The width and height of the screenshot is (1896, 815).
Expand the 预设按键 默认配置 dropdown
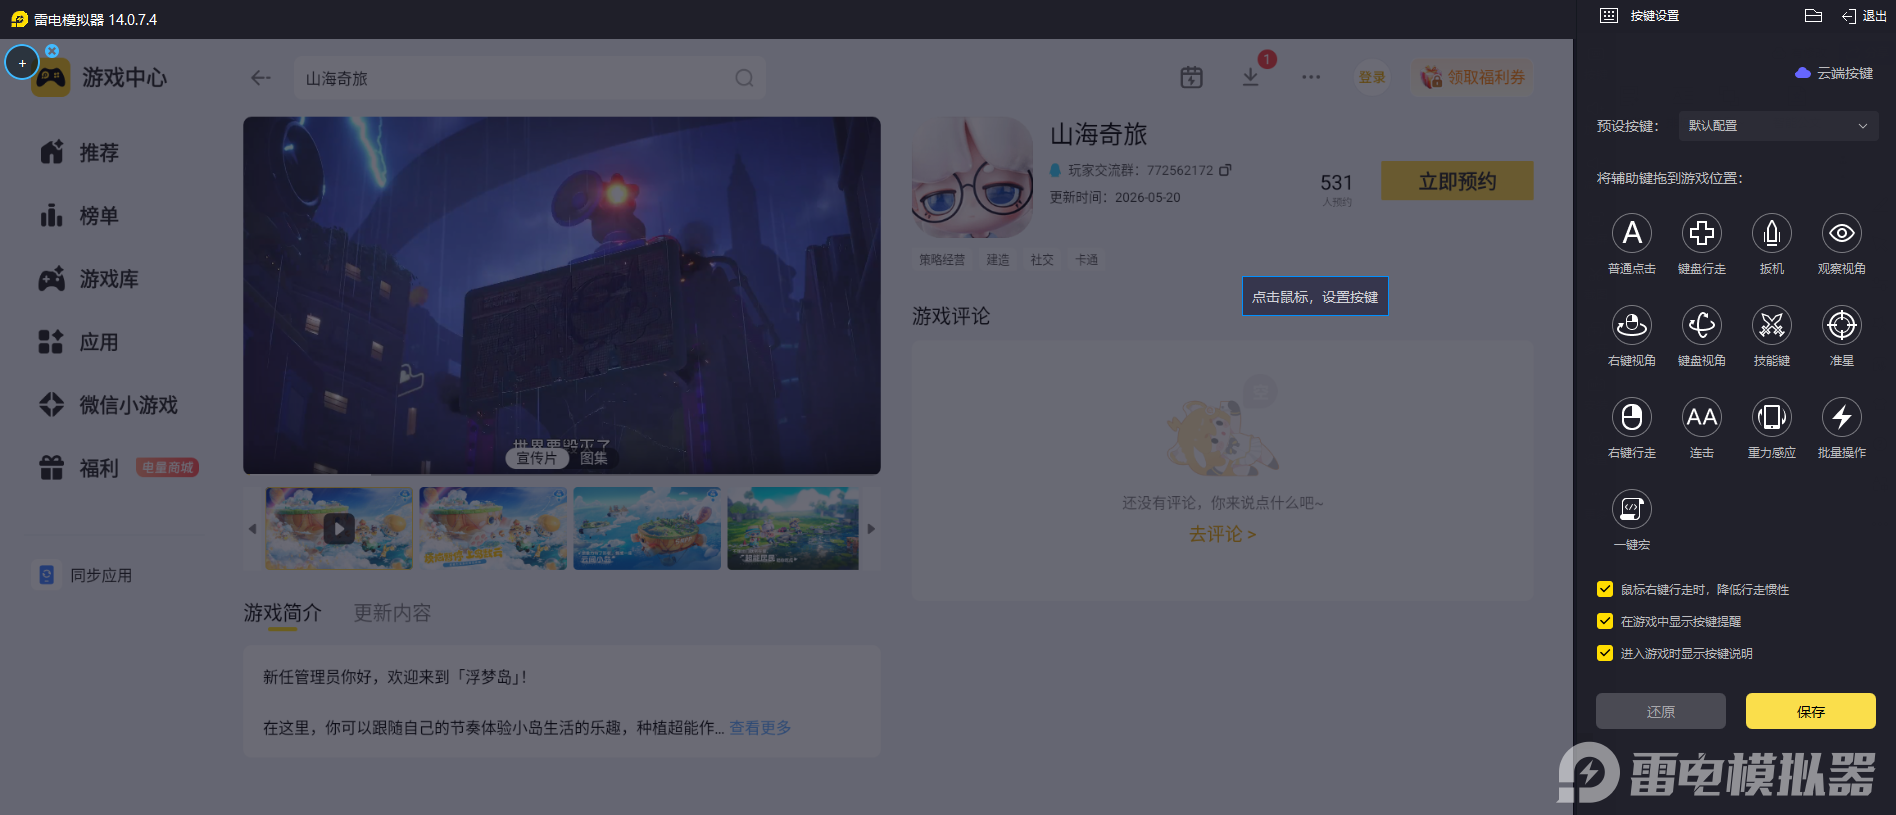[x=1778, y=126]
